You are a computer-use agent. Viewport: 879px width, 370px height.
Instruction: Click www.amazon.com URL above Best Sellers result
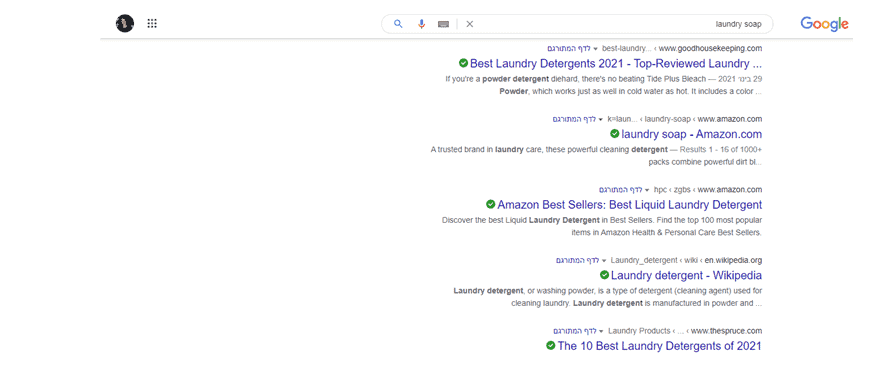[x=730, y=190]
